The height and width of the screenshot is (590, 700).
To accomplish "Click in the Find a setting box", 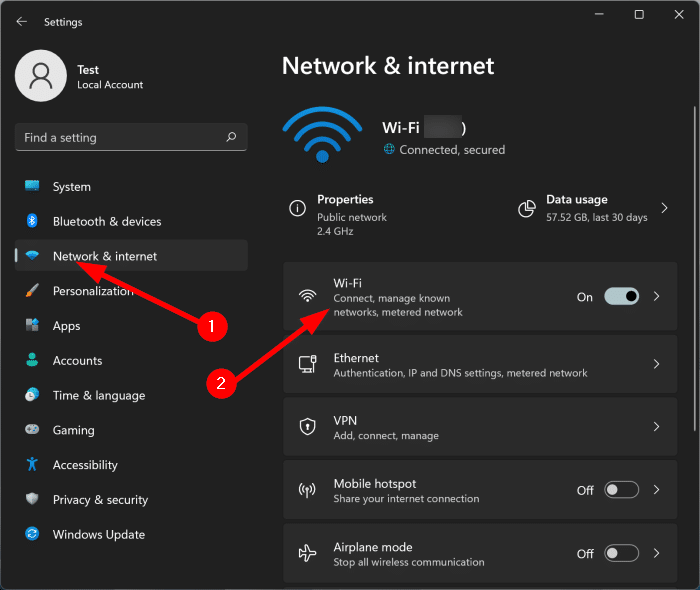I will click(x=131, y=137).
